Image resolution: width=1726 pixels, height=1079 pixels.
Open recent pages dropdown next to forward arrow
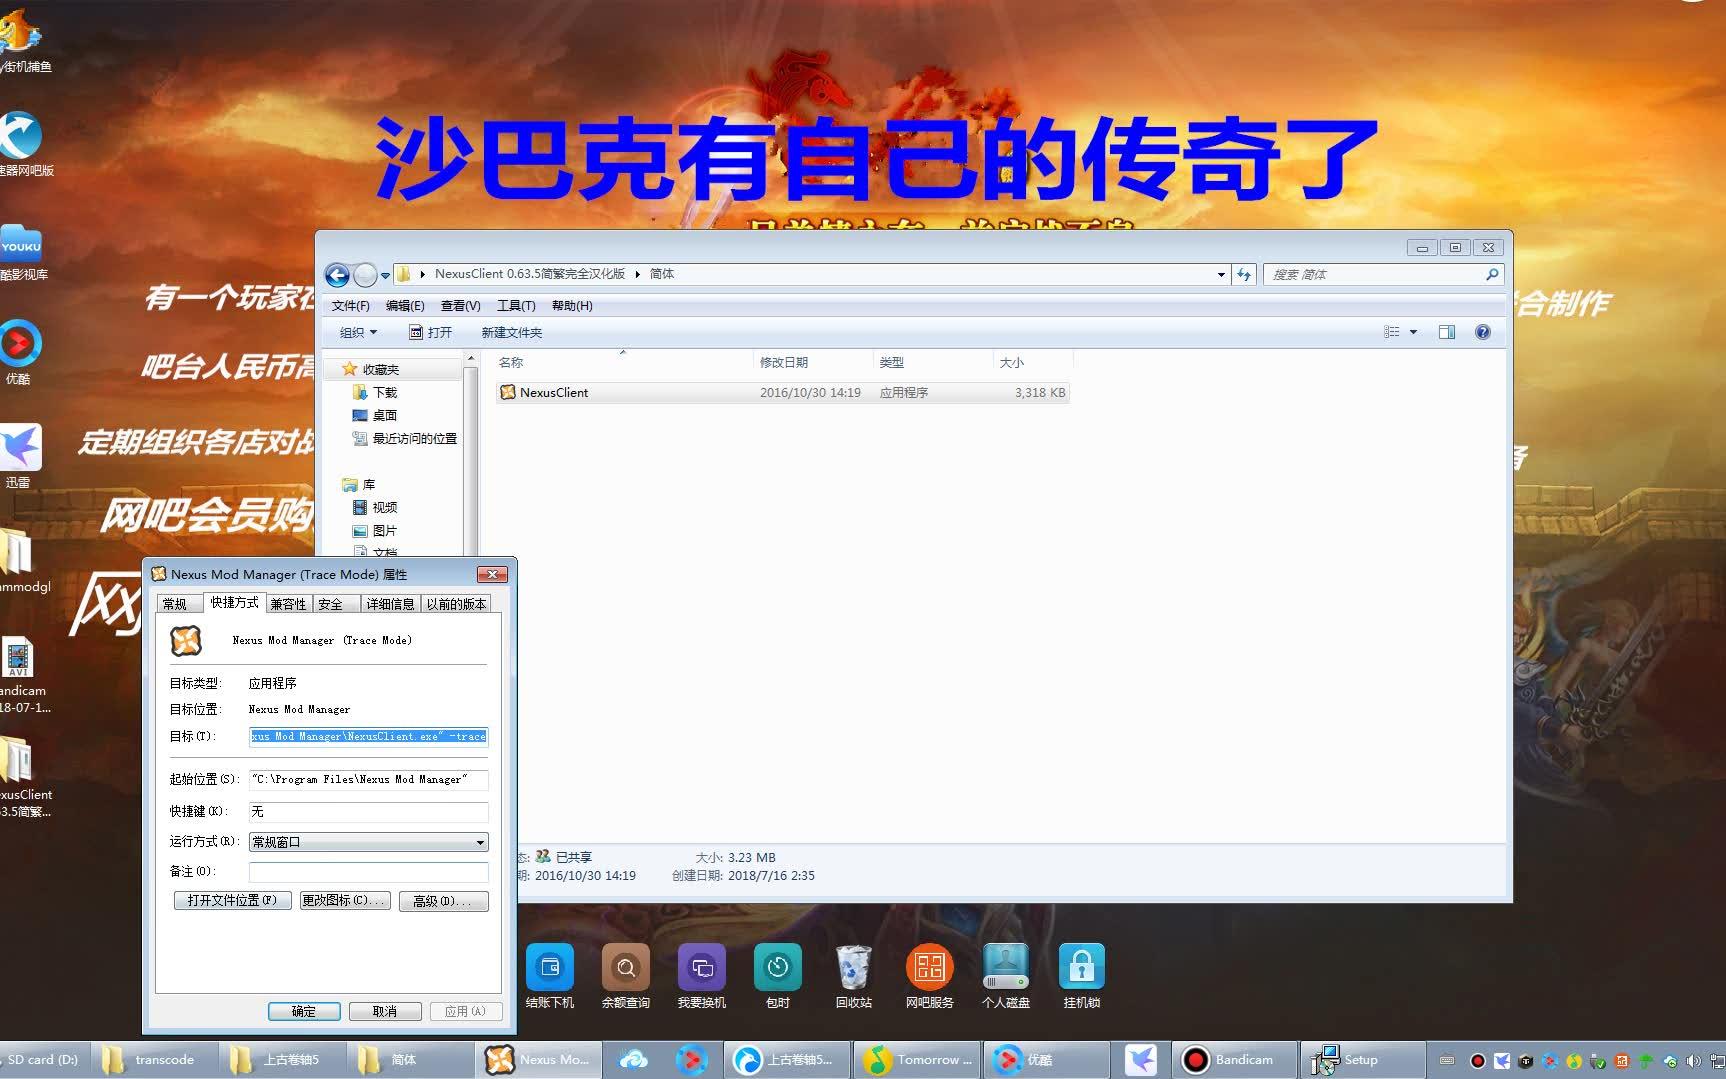385,276
